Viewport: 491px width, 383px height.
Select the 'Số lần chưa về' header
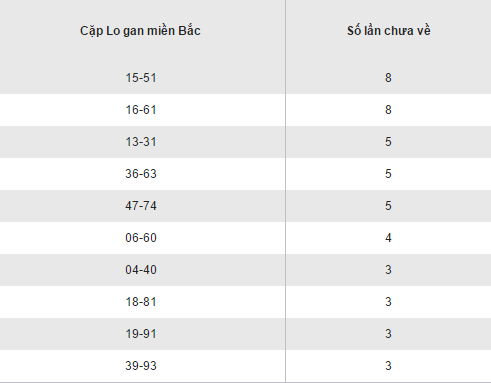pyautogui.click(x=389, y=31)
